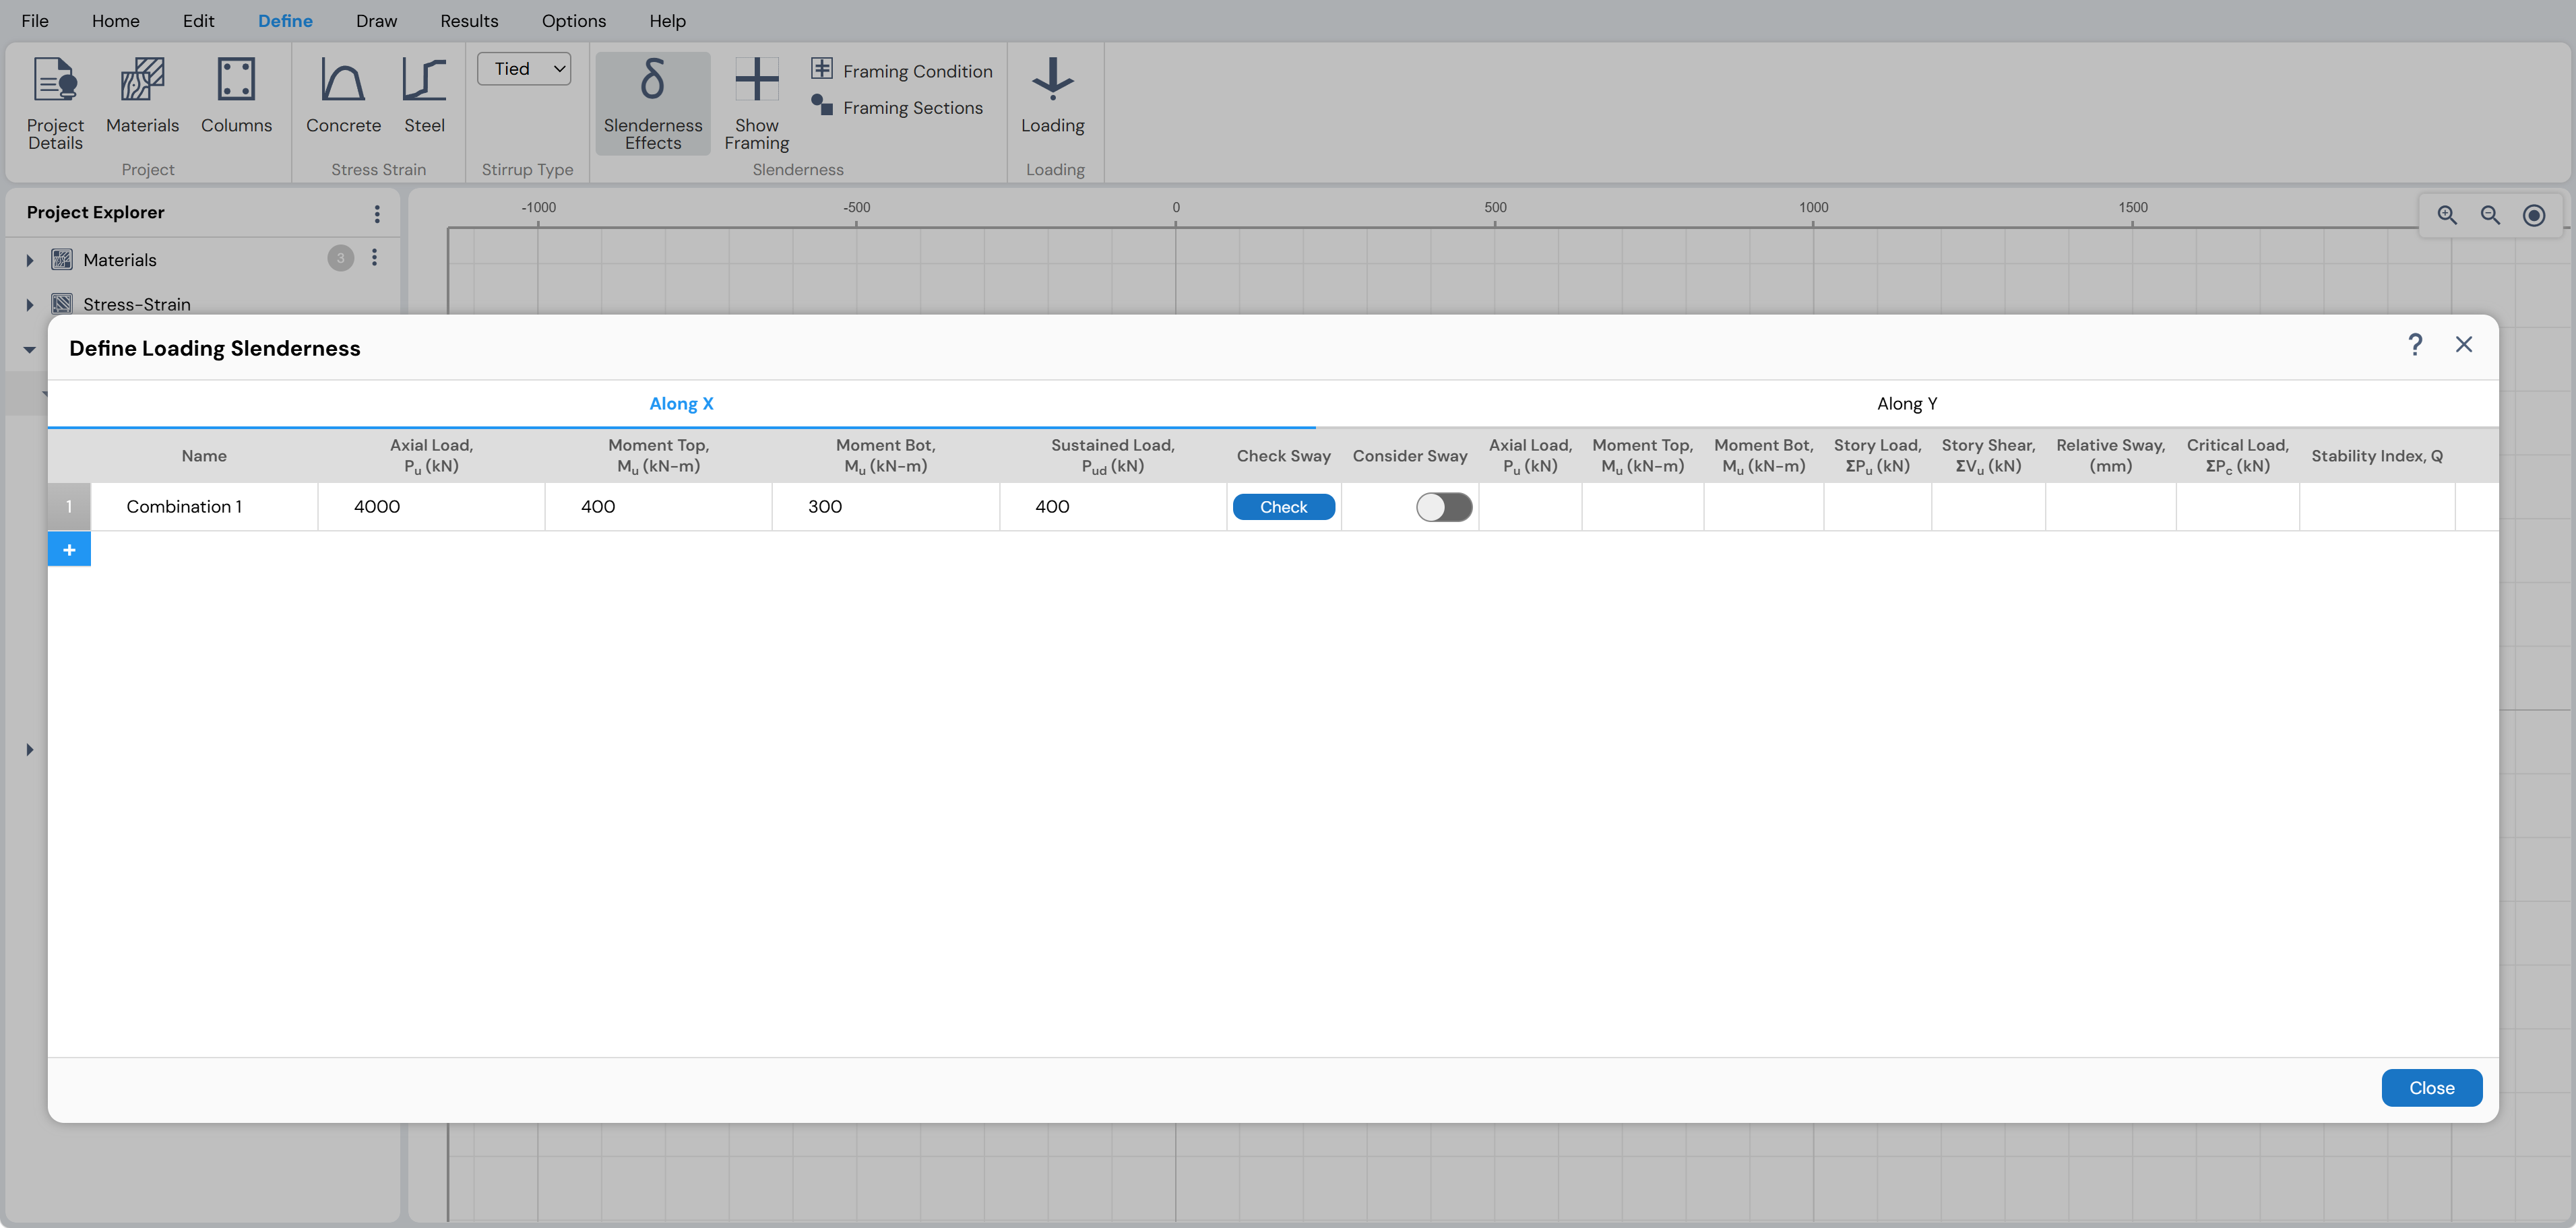This screenshot has height=1228, width=2576.
Task: Open the Draw menu
Action: 376,21
